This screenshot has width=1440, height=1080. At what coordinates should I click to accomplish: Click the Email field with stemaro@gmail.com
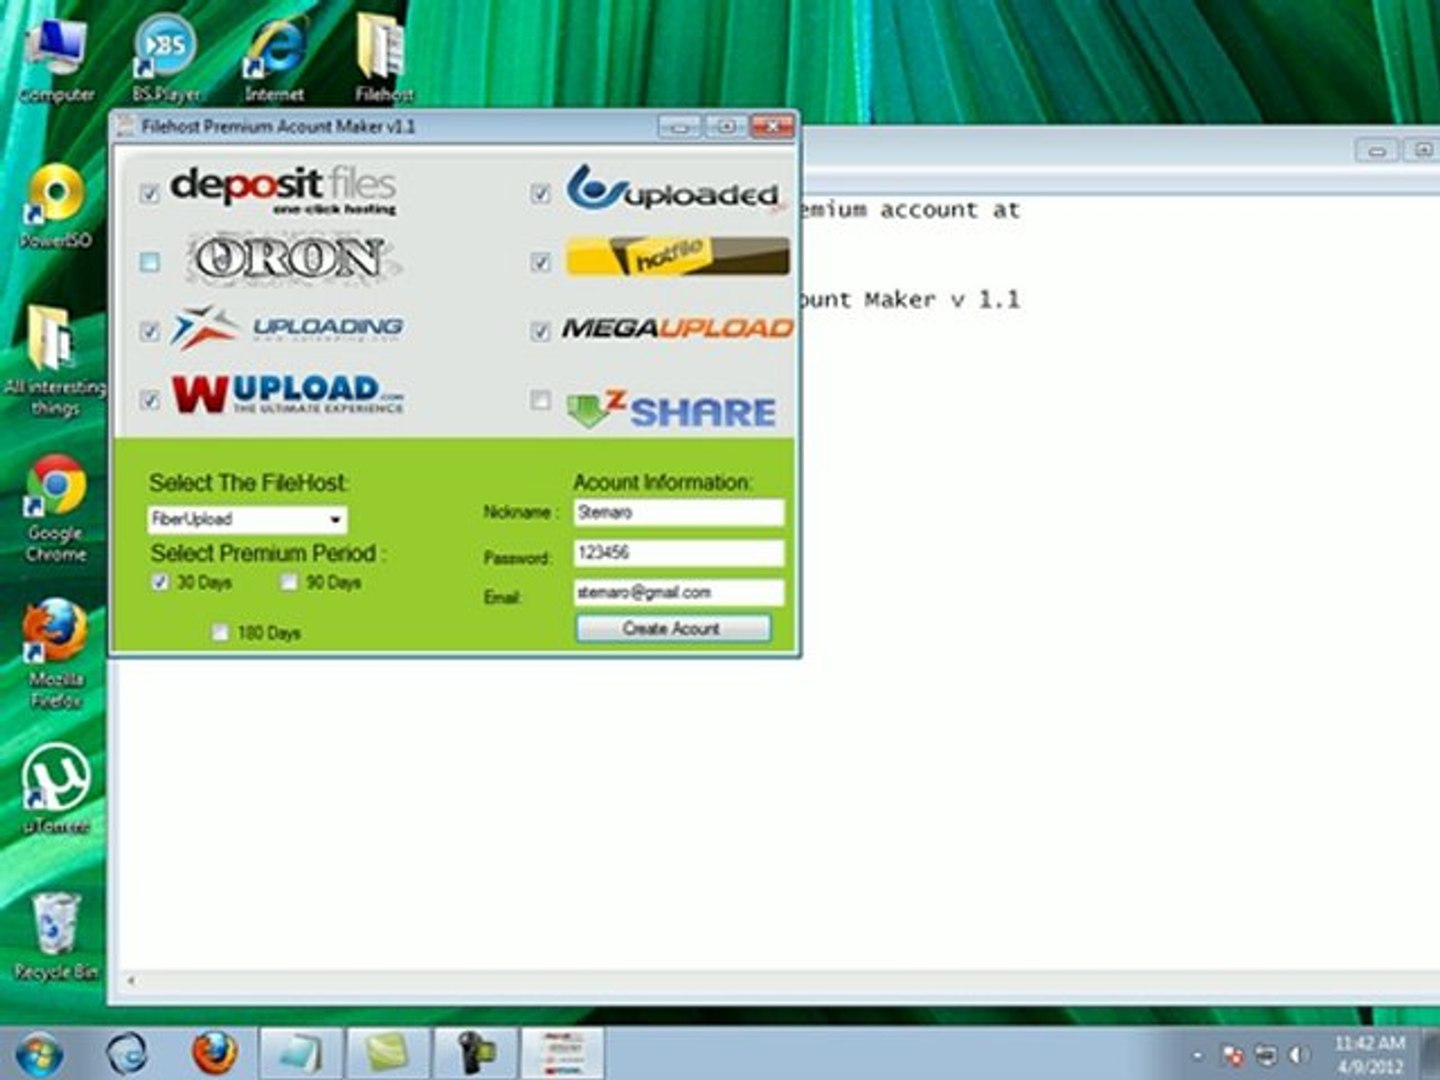[679, 593]
